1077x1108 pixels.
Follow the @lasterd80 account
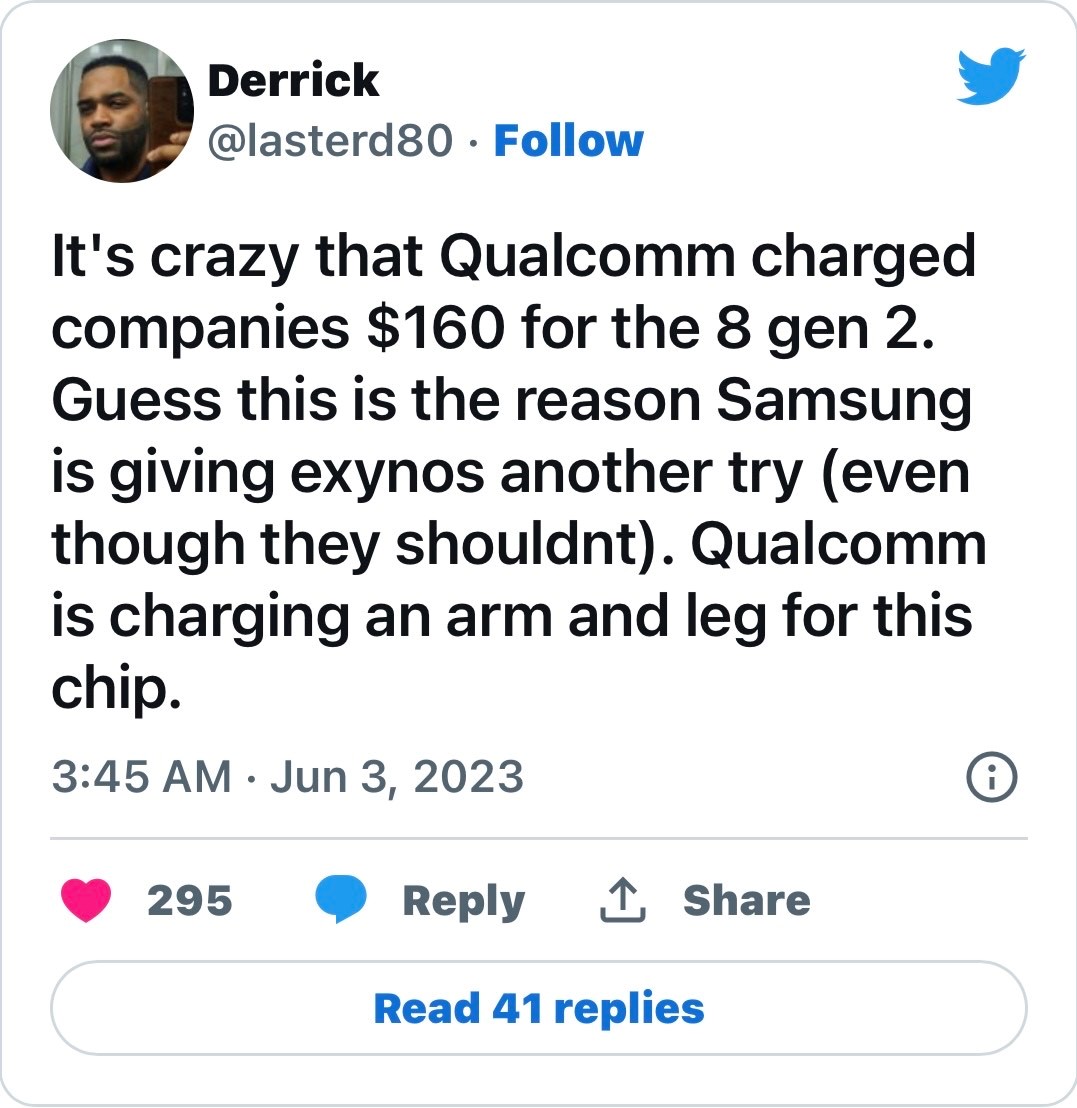coord(569,141)
